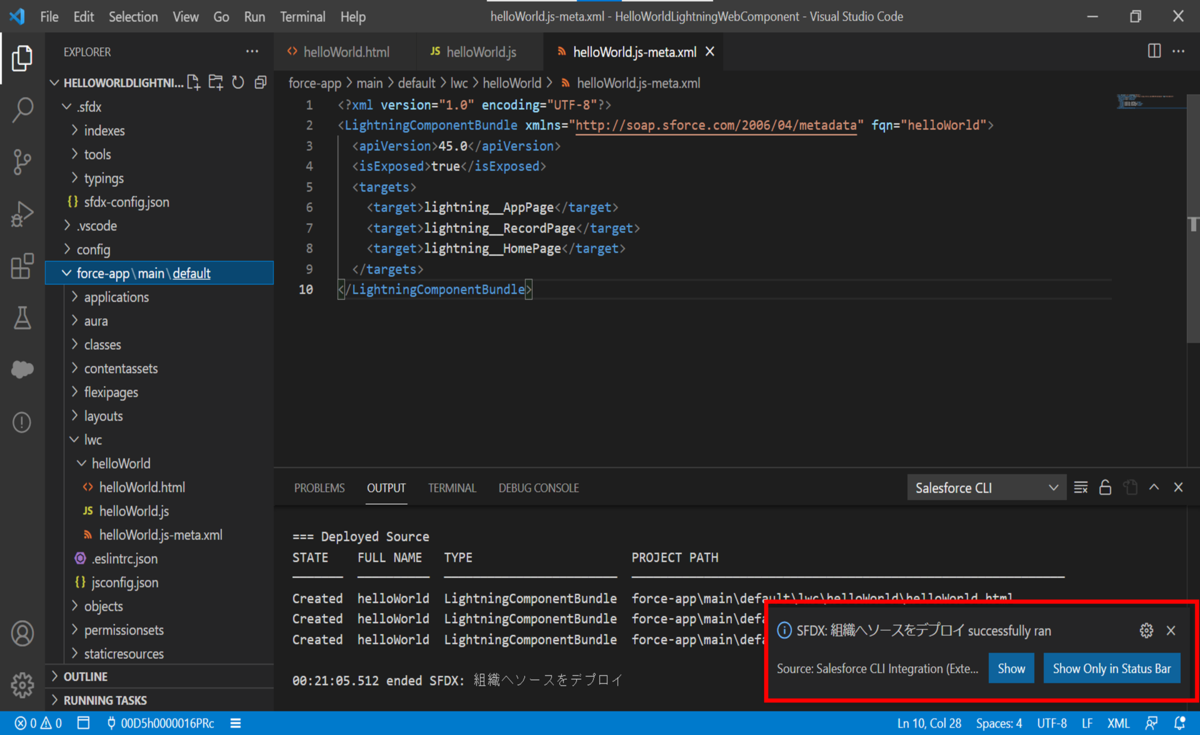This screenshot has height=735, width=1200.
Task: Switch to the DEBUG CONSOLE tab
Action: [x=539, y=488]
